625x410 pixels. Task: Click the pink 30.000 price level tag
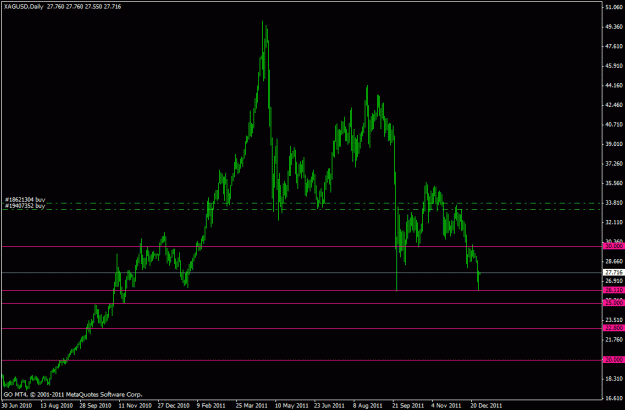[x=613, y=246]
